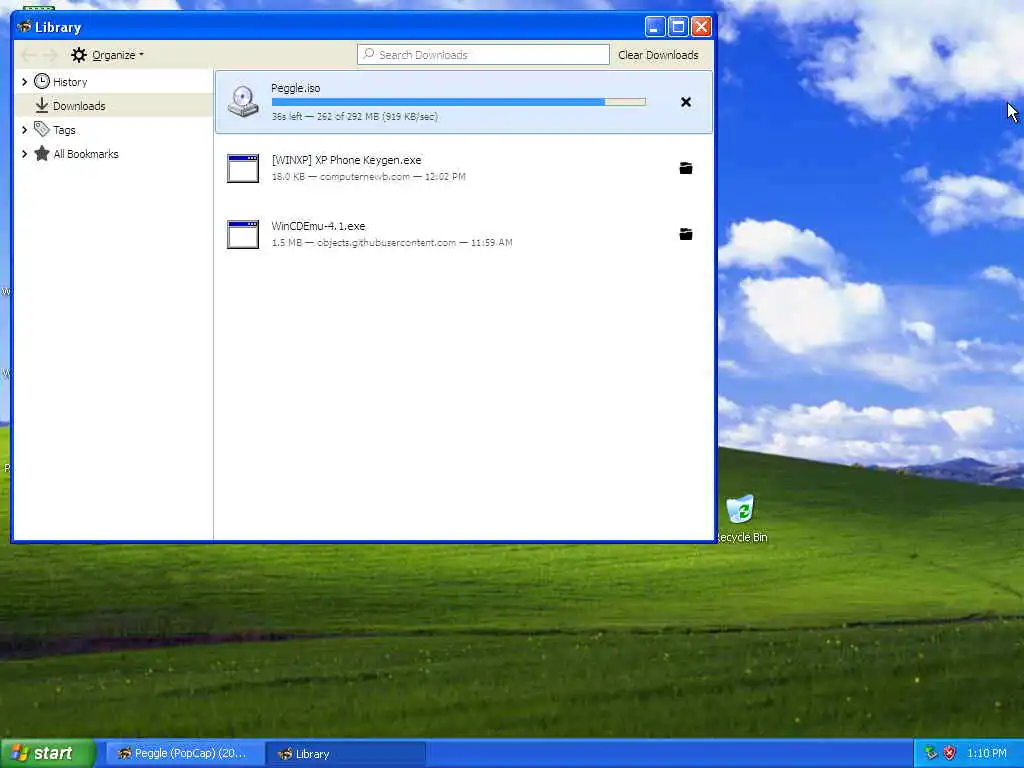Select the Peggle.iso file name

(296, 88)
